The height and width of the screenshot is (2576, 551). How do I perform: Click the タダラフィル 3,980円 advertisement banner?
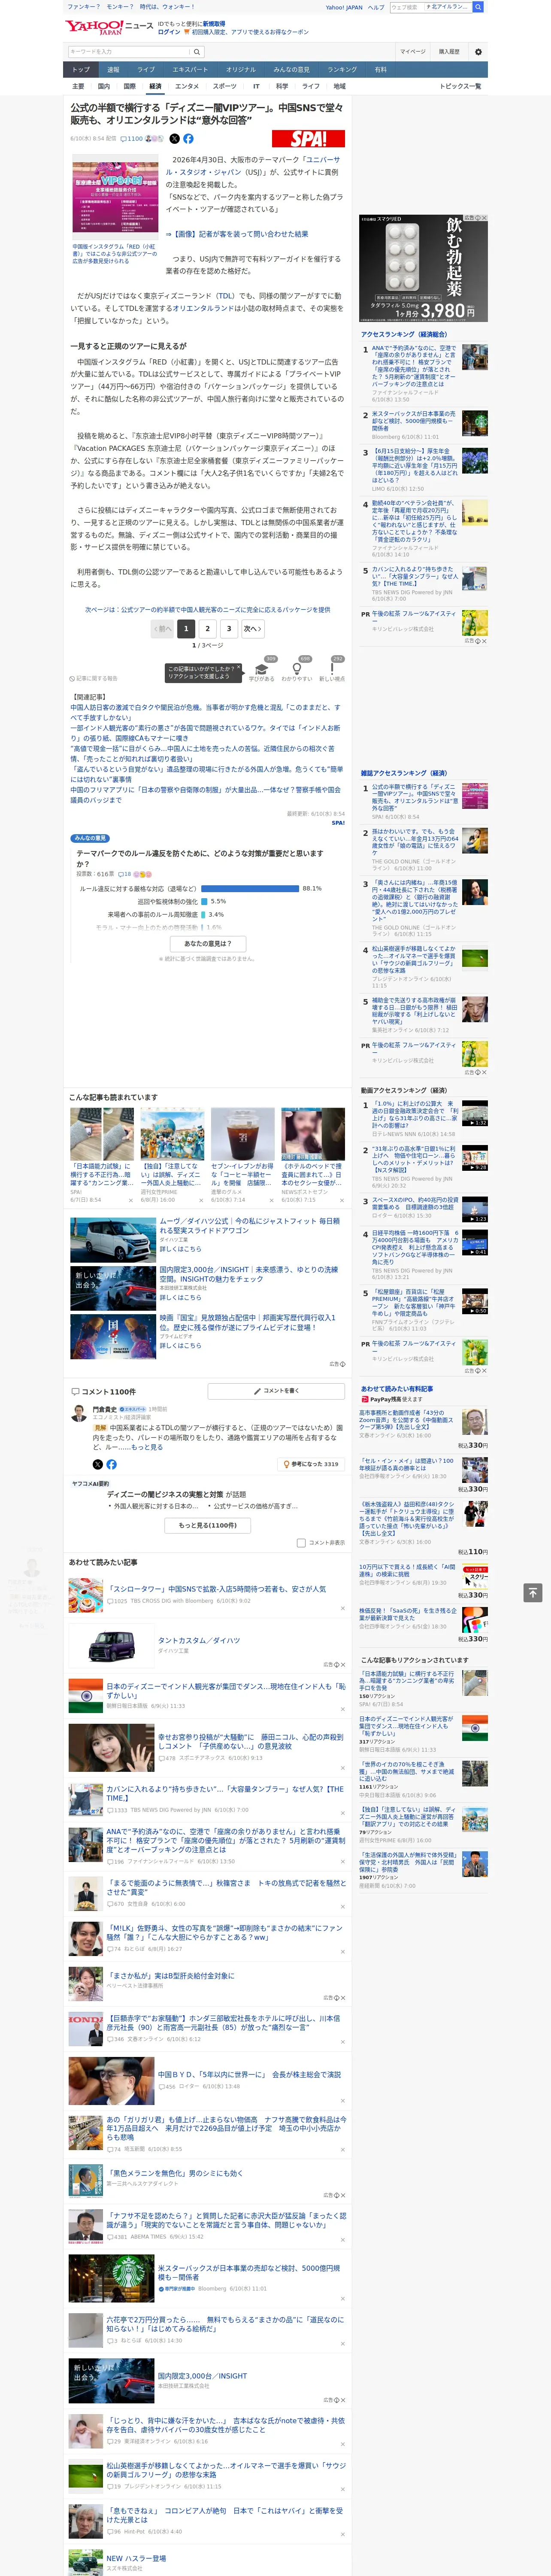click(424, 268)
